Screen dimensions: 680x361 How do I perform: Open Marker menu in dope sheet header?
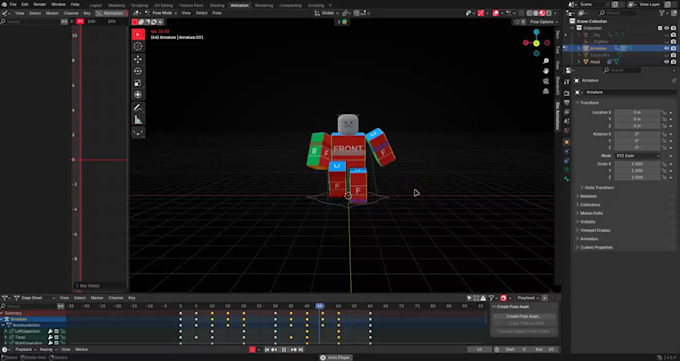[97, 298]
